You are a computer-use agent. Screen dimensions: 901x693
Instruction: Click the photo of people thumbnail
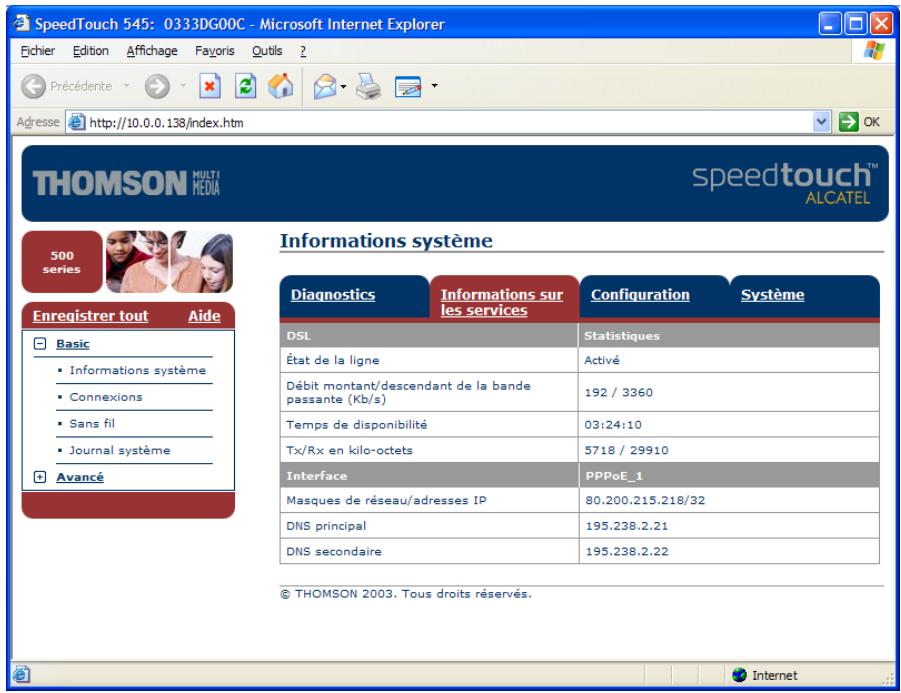(170, 262)
